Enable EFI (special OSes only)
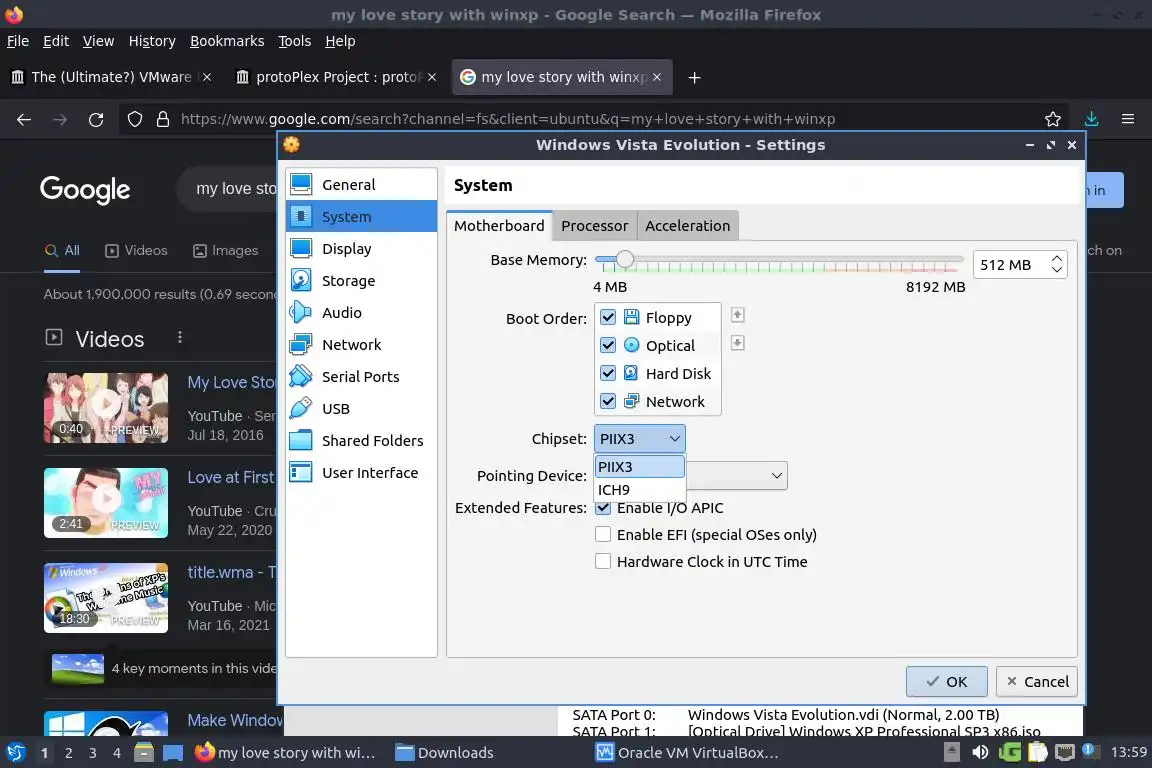This screenshot has height=768, width=1152. coord(603,534)
